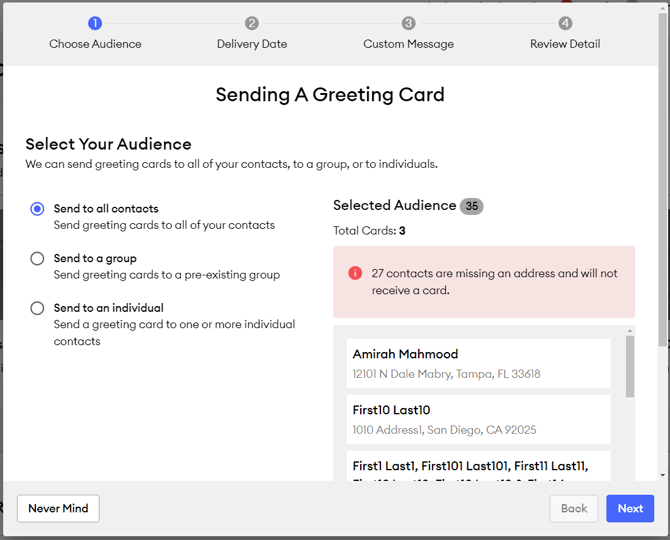Click step 1 Choose Audience circle
670x540 pixels.
click(x=95, y=23)
